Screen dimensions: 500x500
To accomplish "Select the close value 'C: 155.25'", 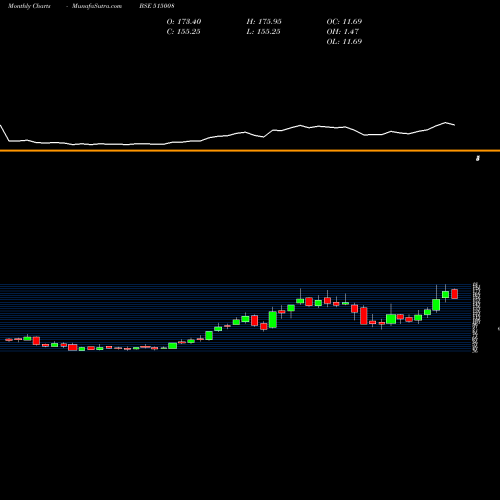I will click(x=183, y=32).
